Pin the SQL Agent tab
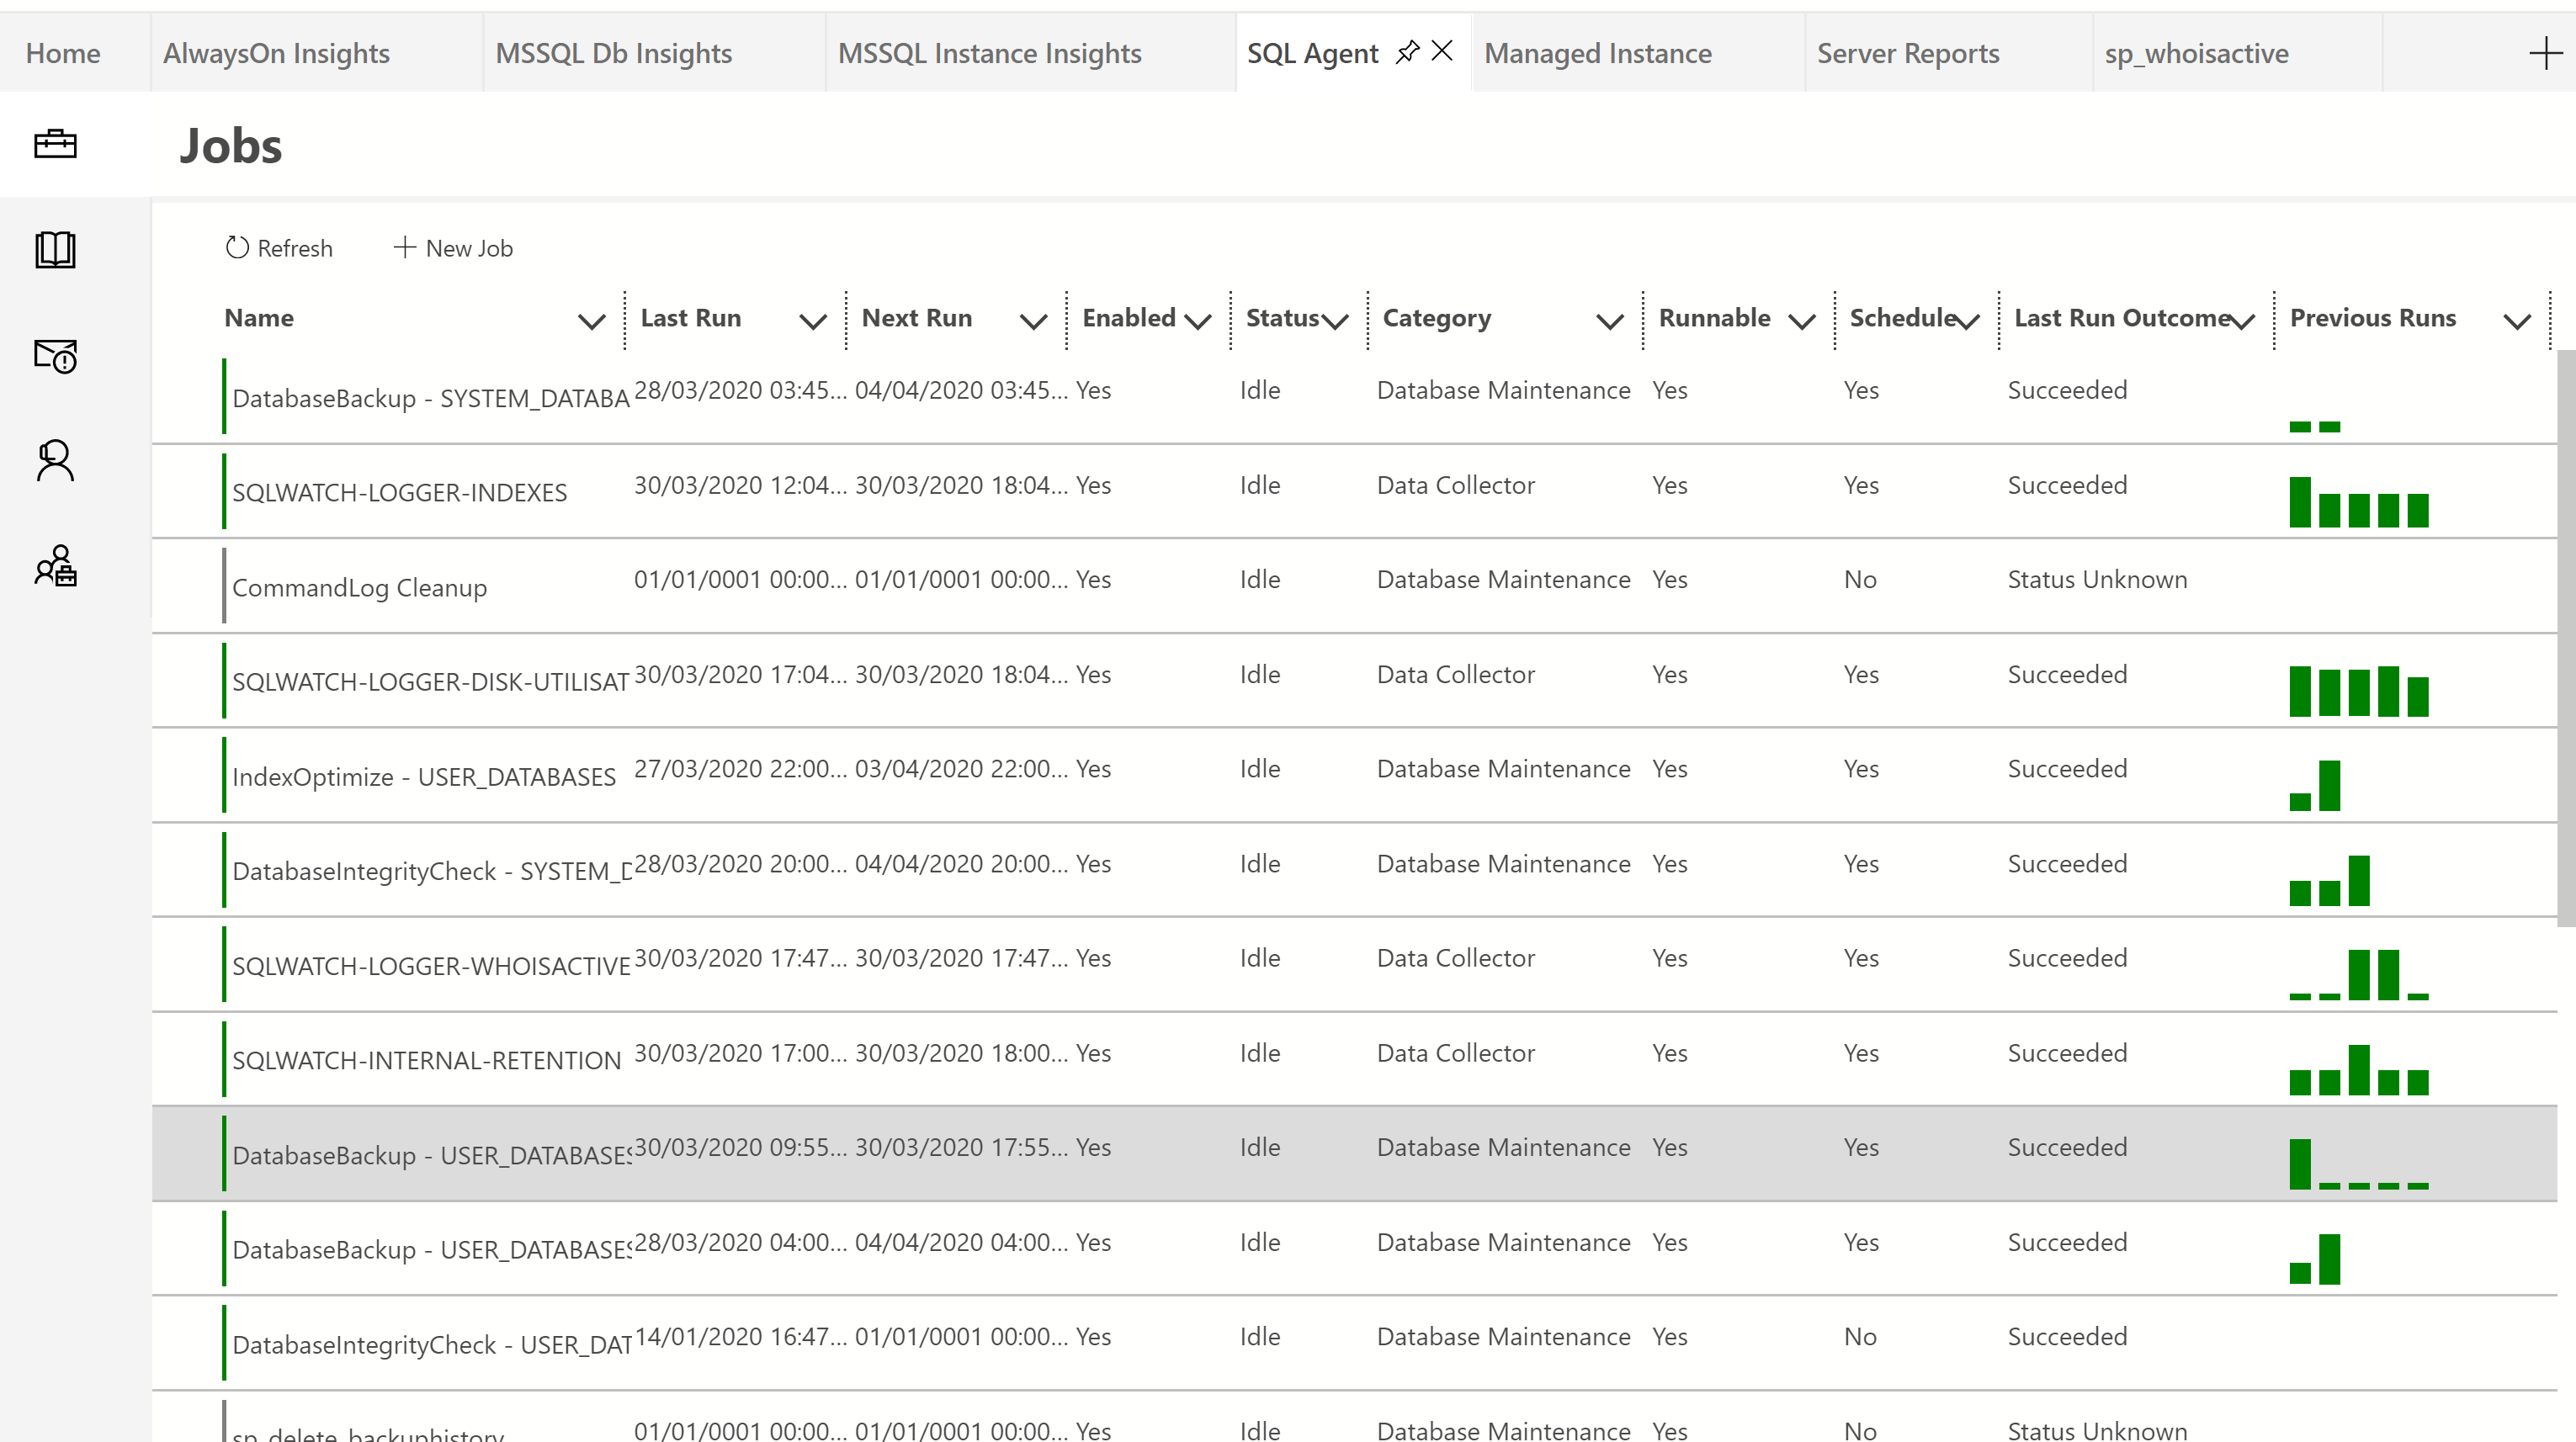Screen dimensions: 2576x1442 1407,52
